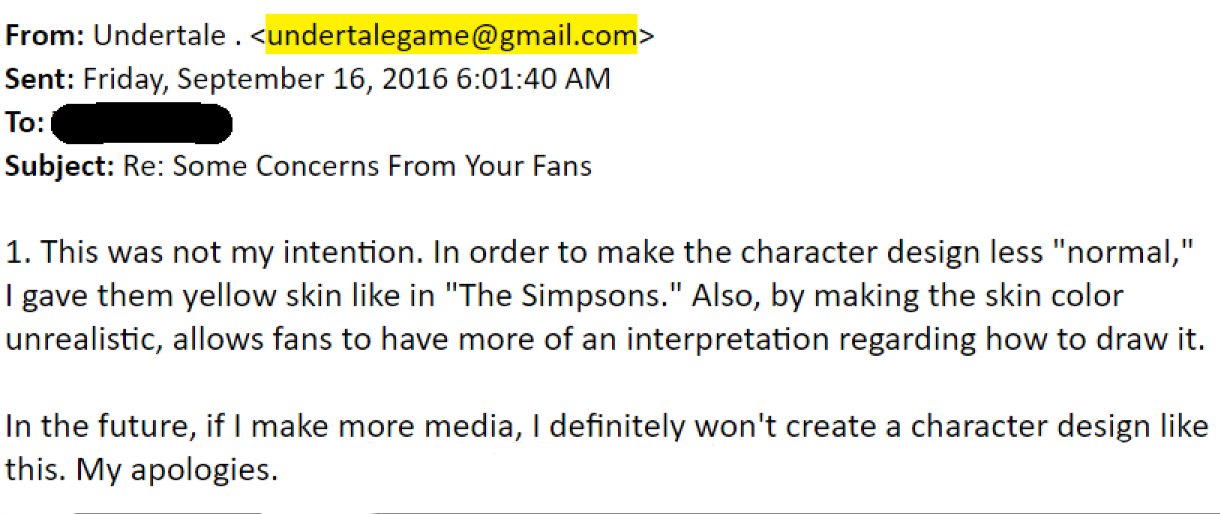Click the word "unrealistic," in the email body
The width and height of the screenshot is (1220, 514).
84,340
